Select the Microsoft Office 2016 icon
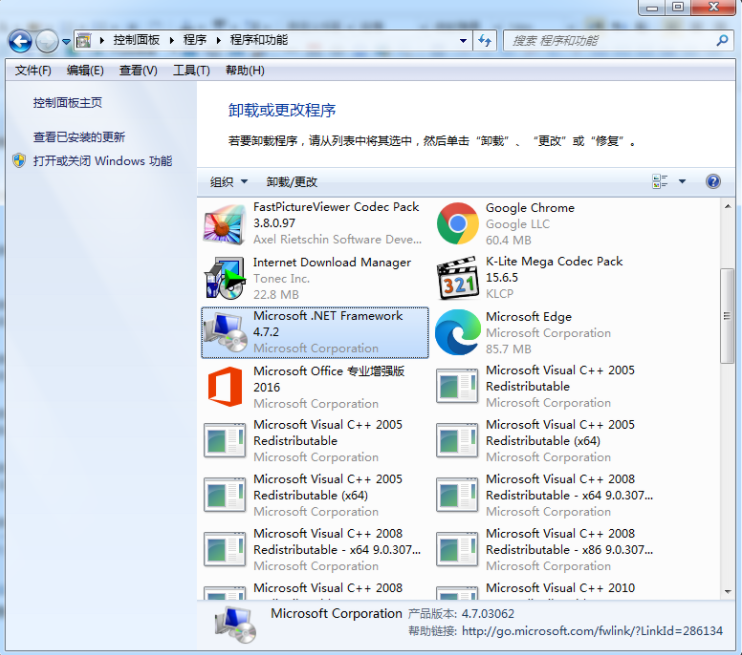742x655 pixels. point(225,387)
